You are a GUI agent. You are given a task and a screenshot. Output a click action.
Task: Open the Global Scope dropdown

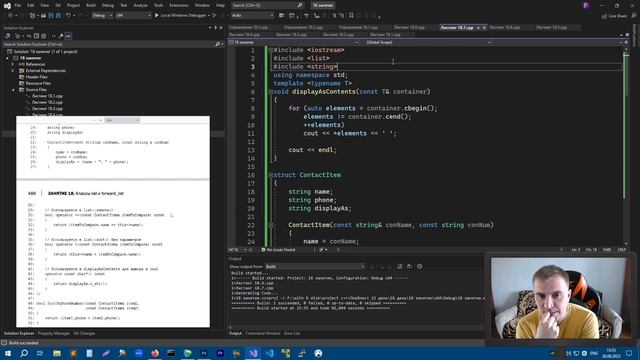click(427, 42)
